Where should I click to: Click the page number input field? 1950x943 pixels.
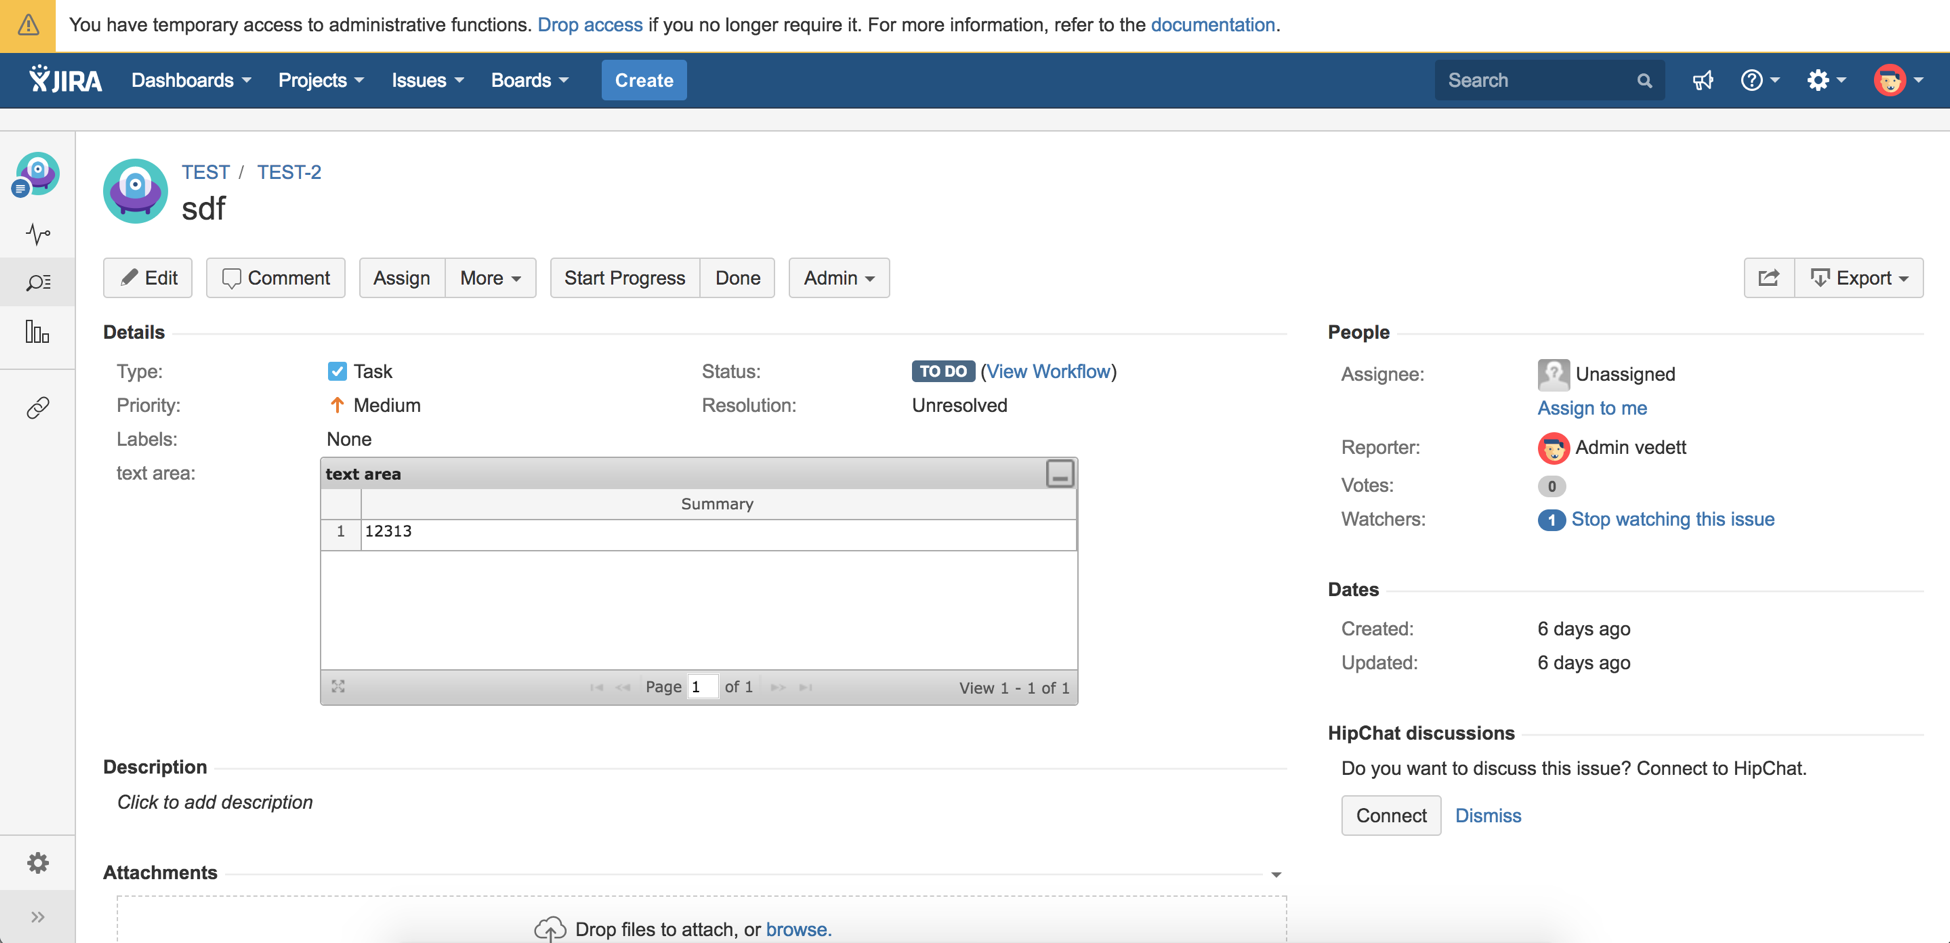pos(702,687)
